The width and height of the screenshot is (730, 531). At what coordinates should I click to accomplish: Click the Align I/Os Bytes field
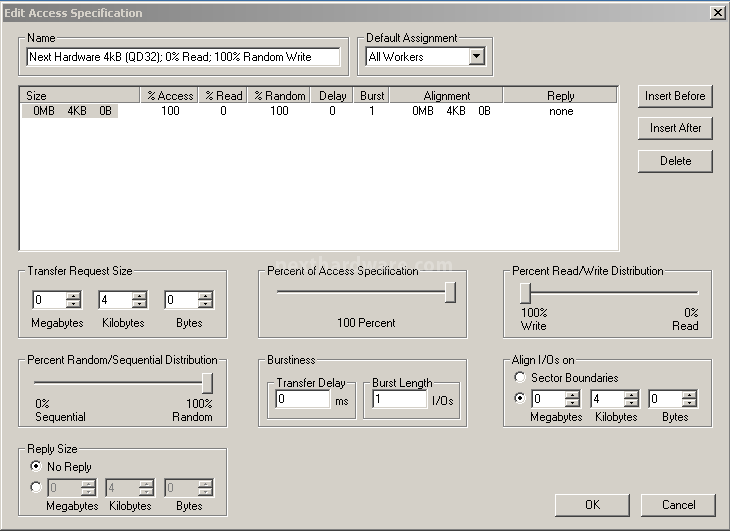click(x=665, y=399)
